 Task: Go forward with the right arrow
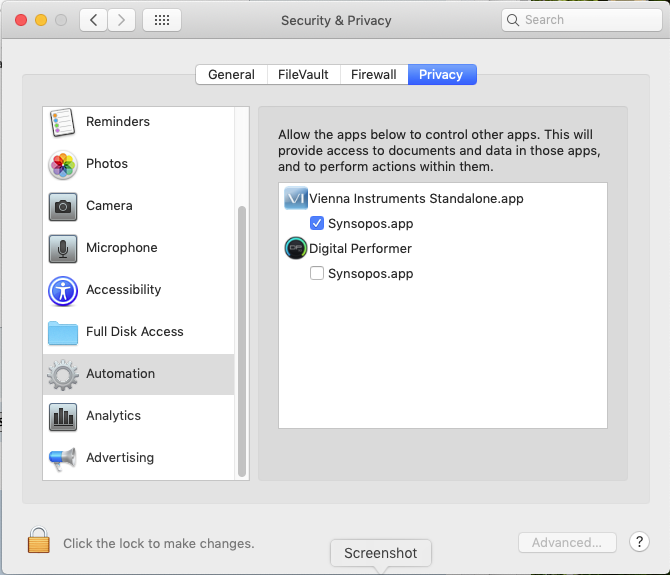point(121,20)
